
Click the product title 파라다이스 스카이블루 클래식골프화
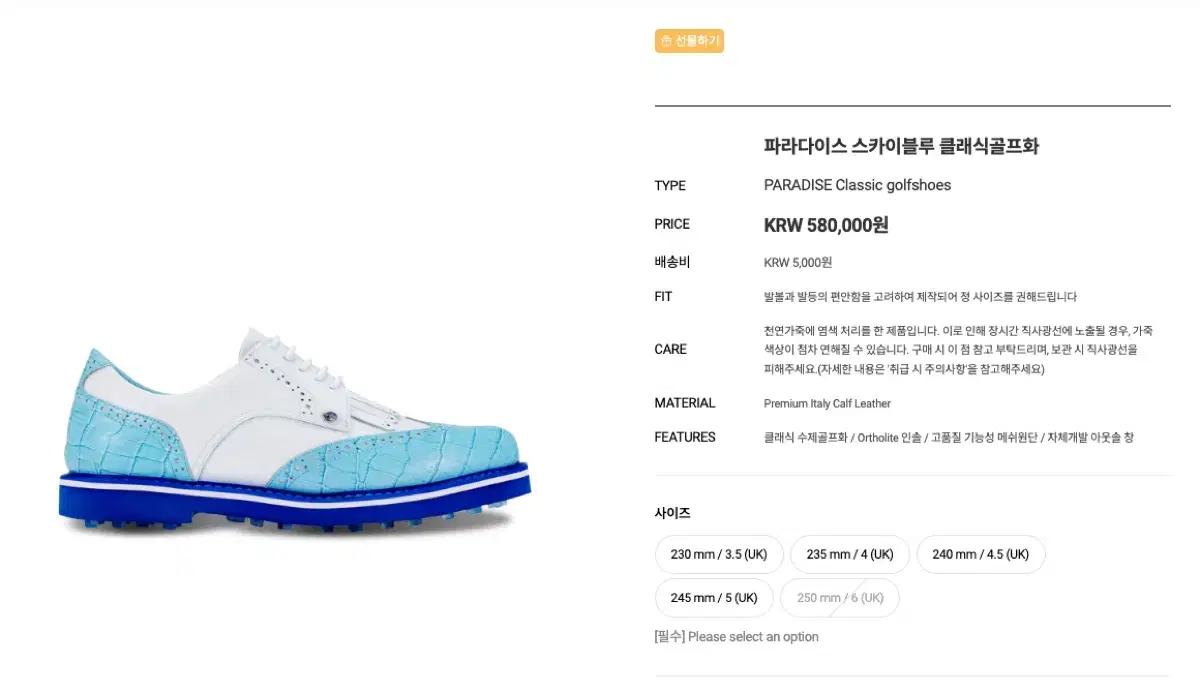[901, 146]
